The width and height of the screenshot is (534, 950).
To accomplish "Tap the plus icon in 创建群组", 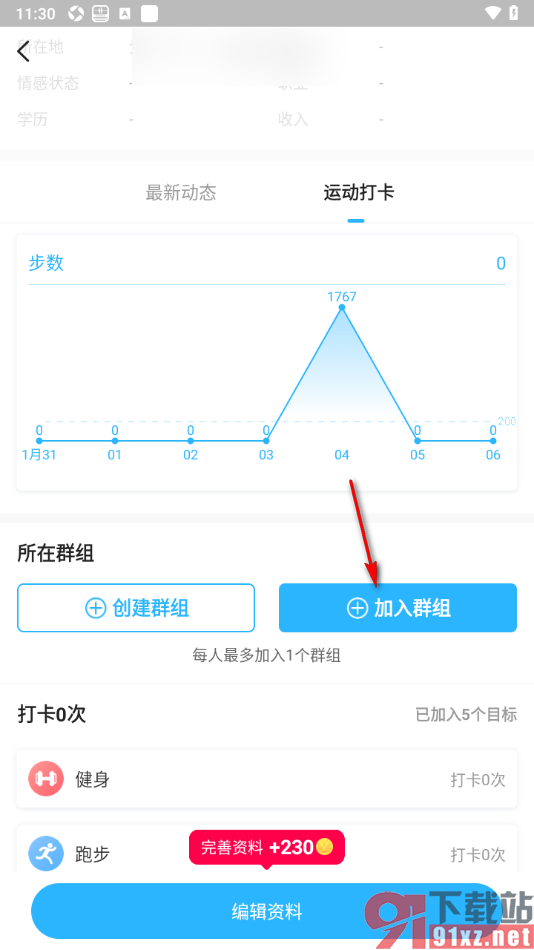I will tap(95, 608).
